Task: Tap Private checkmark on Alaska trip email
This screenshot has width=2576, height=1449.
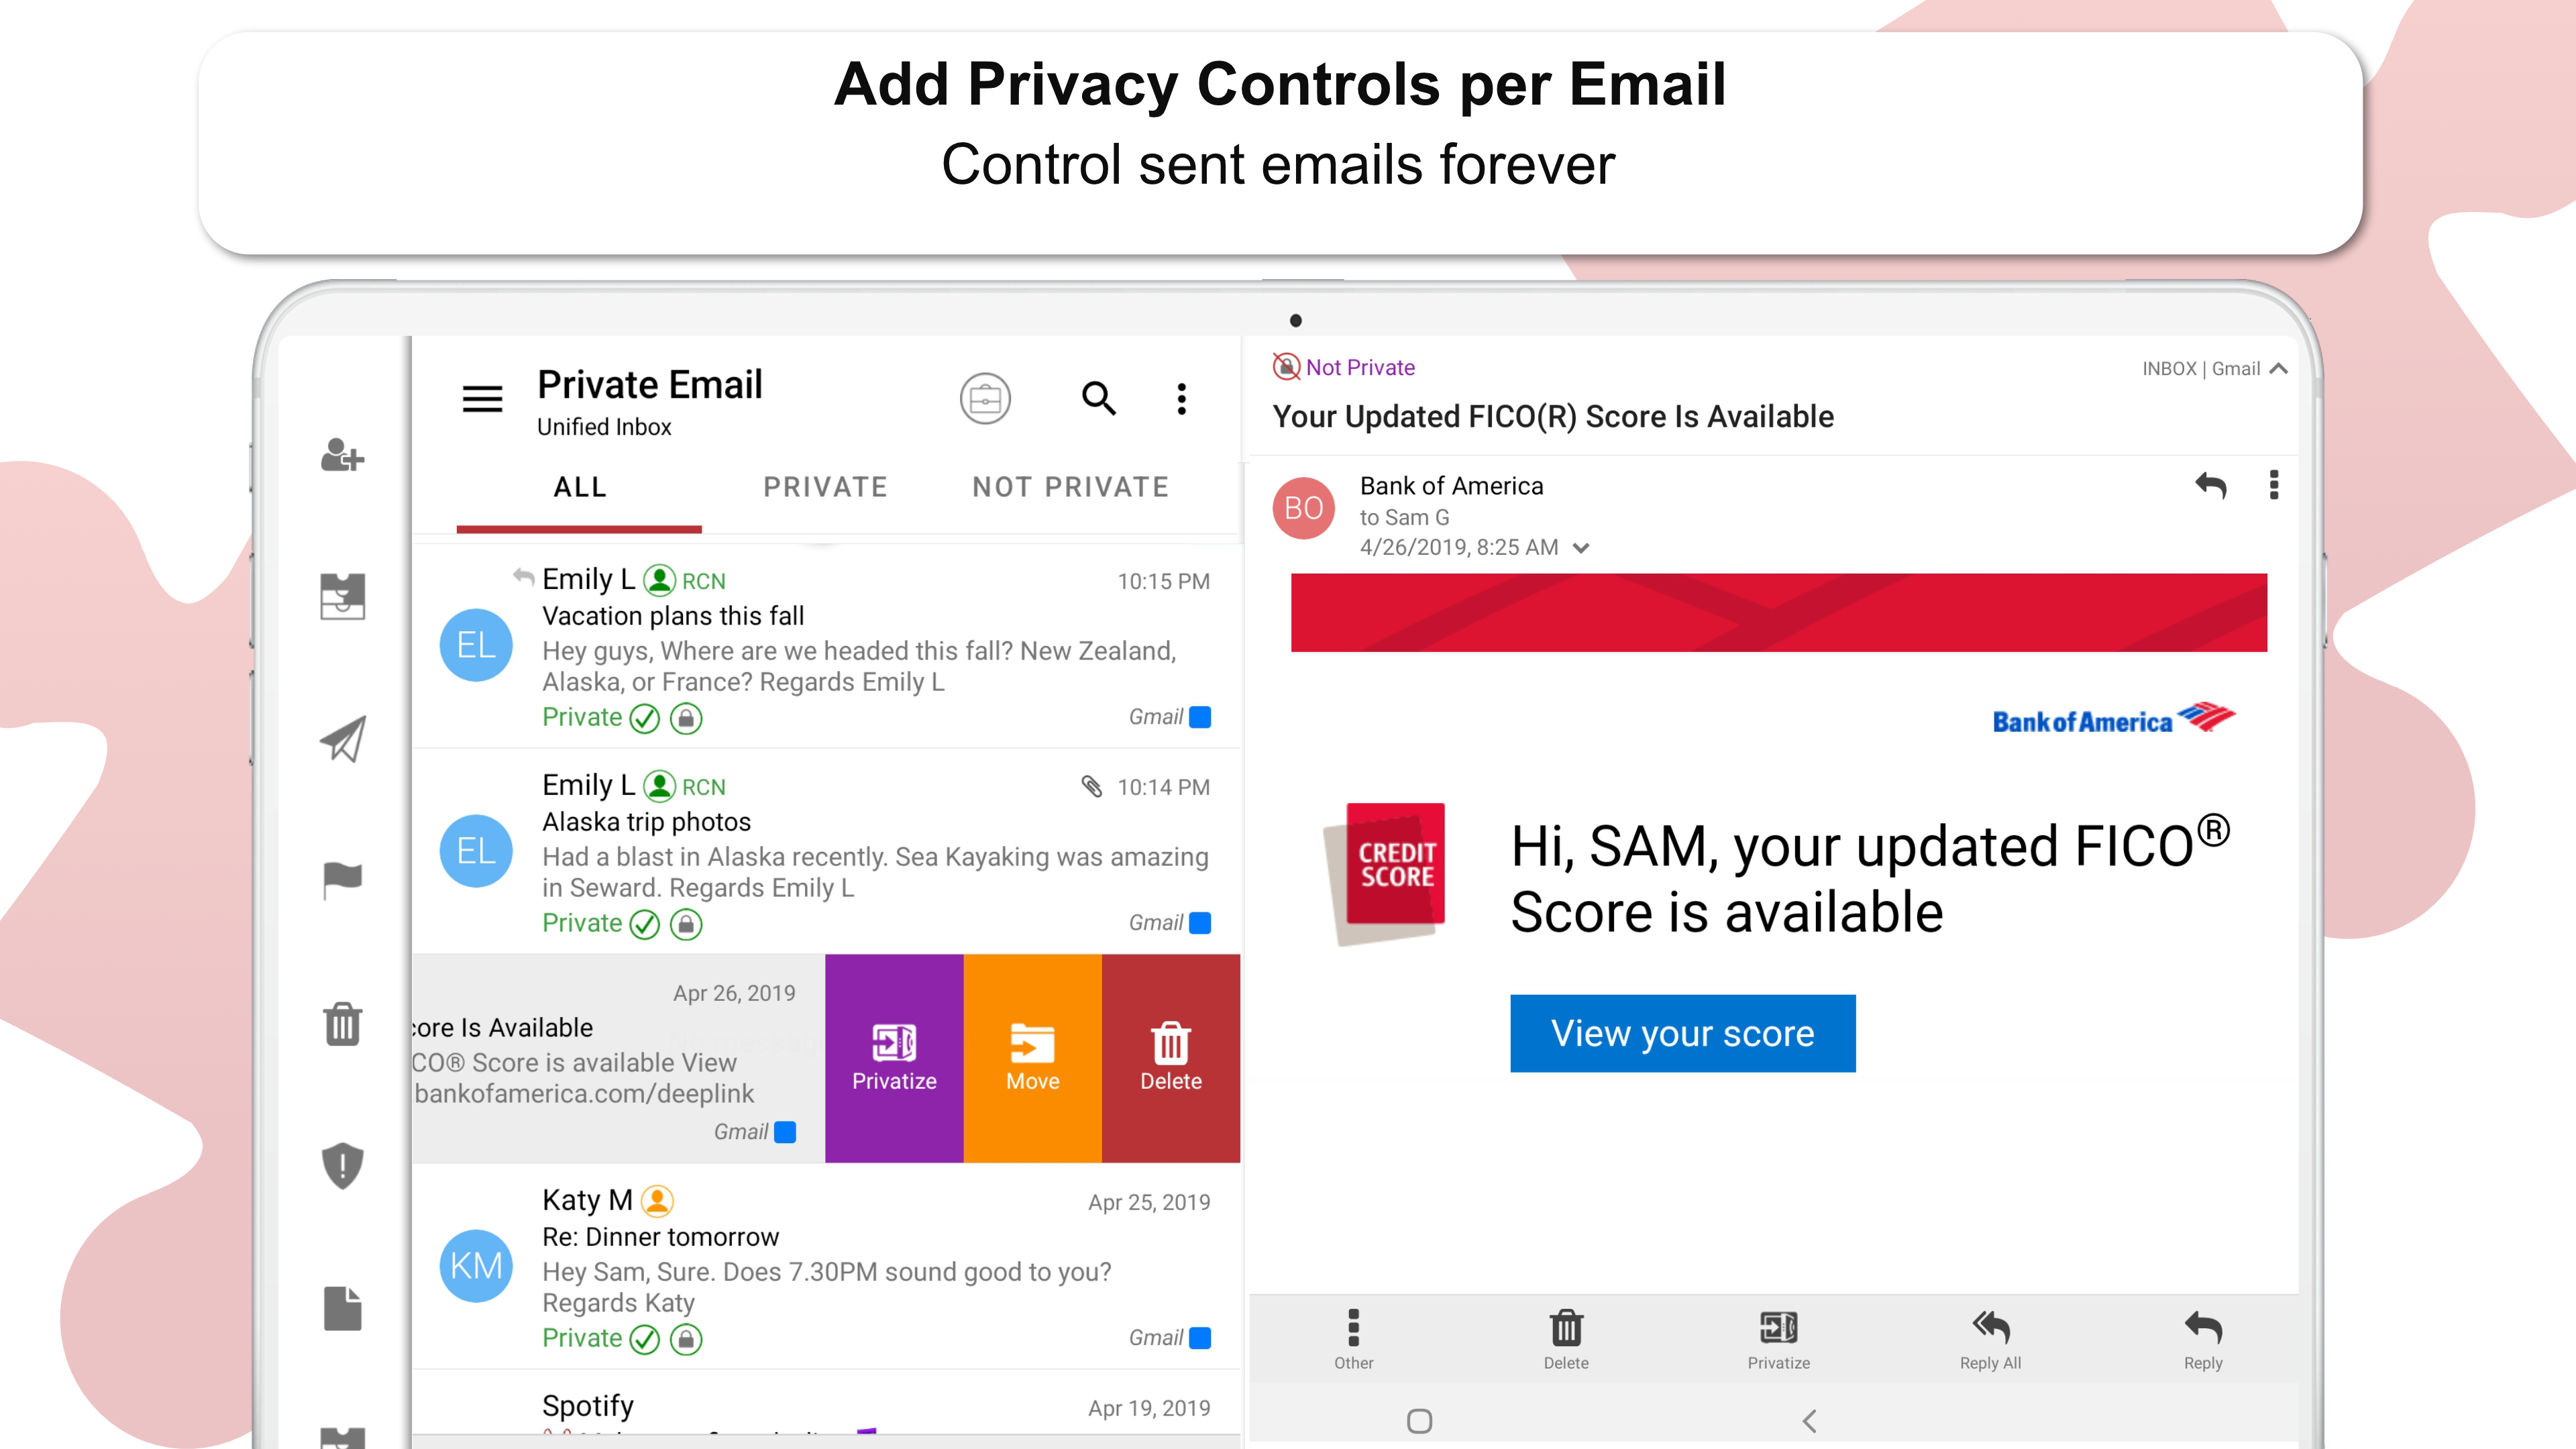Action: click(645, 924)
